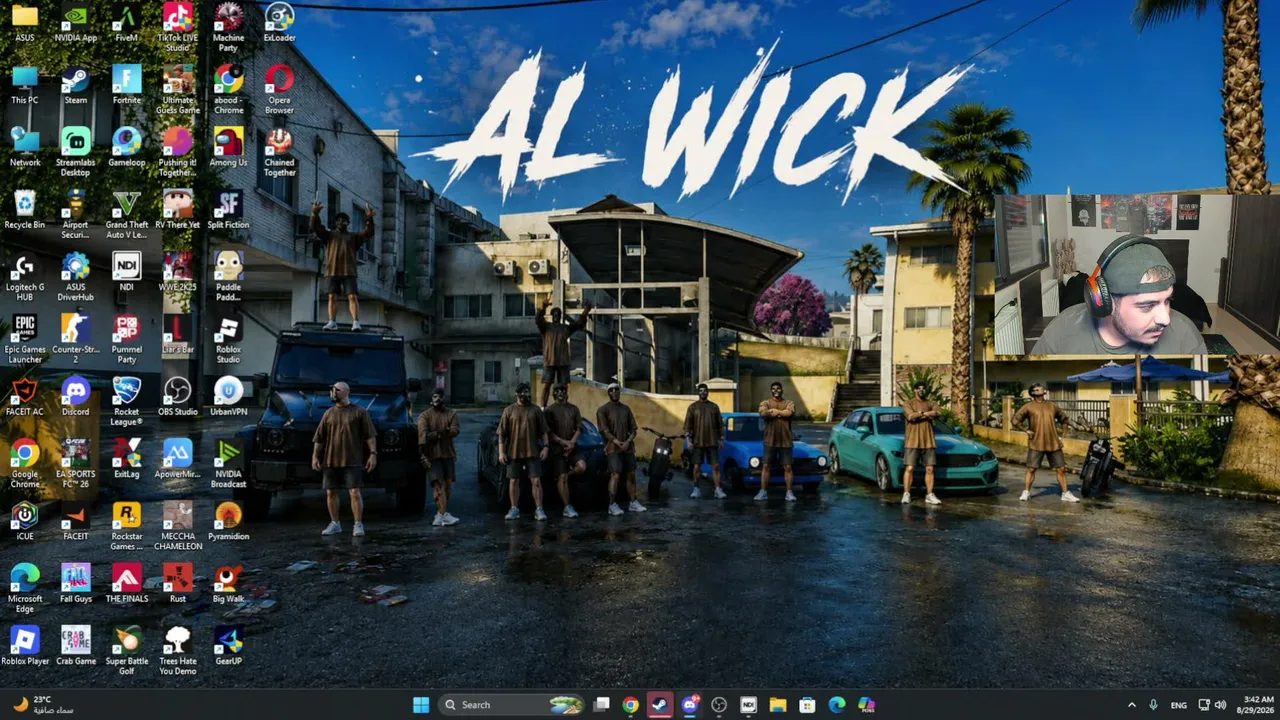Select the Fall Guys desktop icon
This screenshot has width=1280, height=720.
tap(76, 582)
